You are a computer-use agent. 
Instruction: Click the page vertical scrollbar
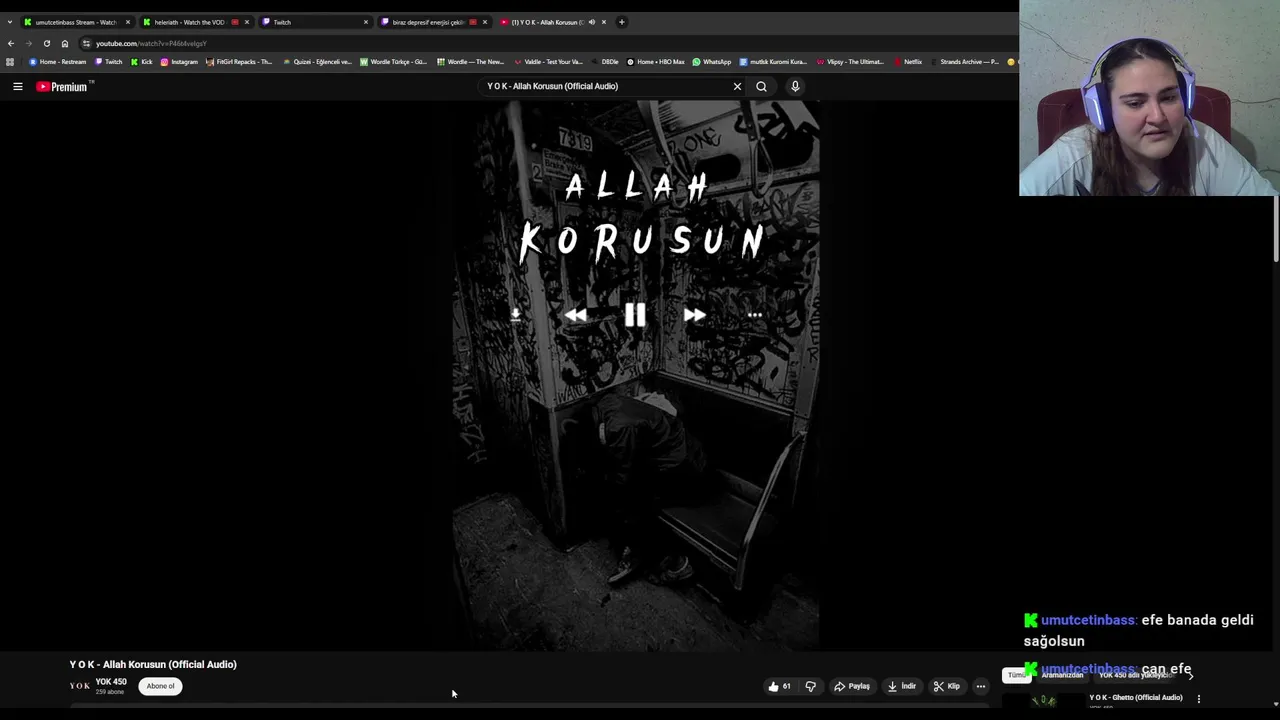pos(1276,230)
